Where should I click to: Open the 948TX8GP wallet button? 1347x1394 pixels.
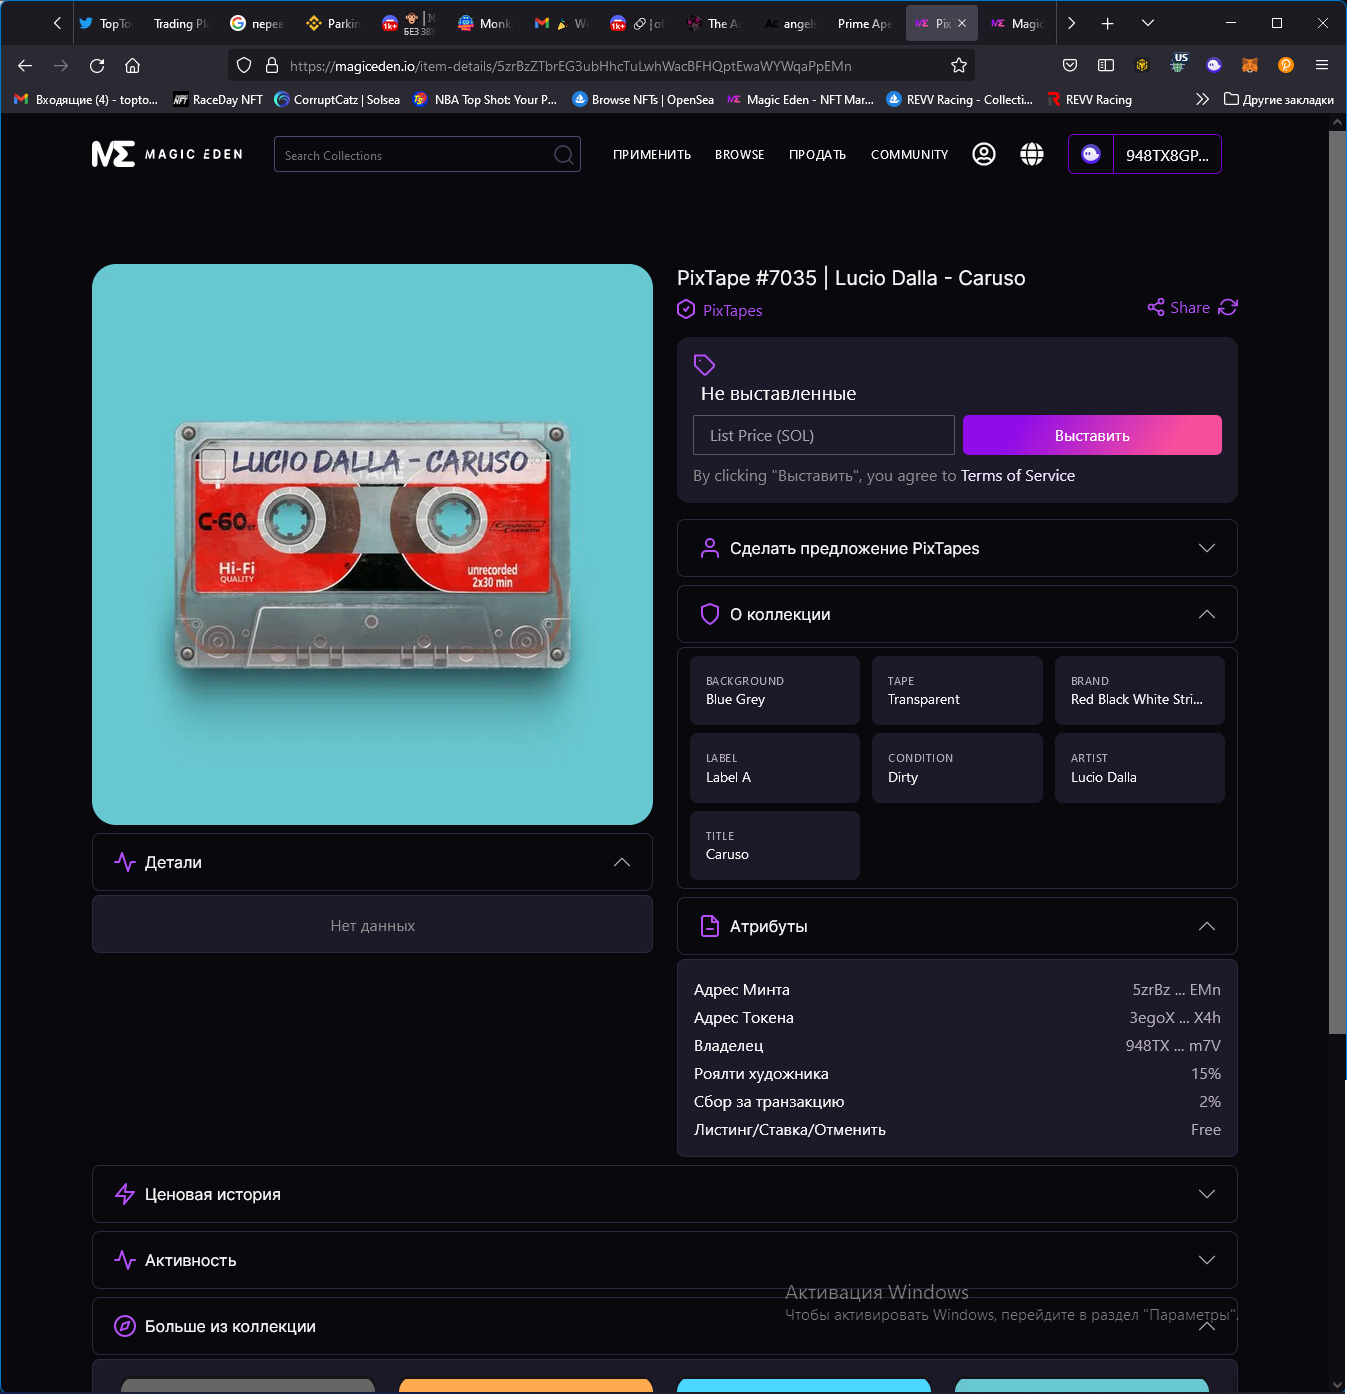click(1145, 154)
